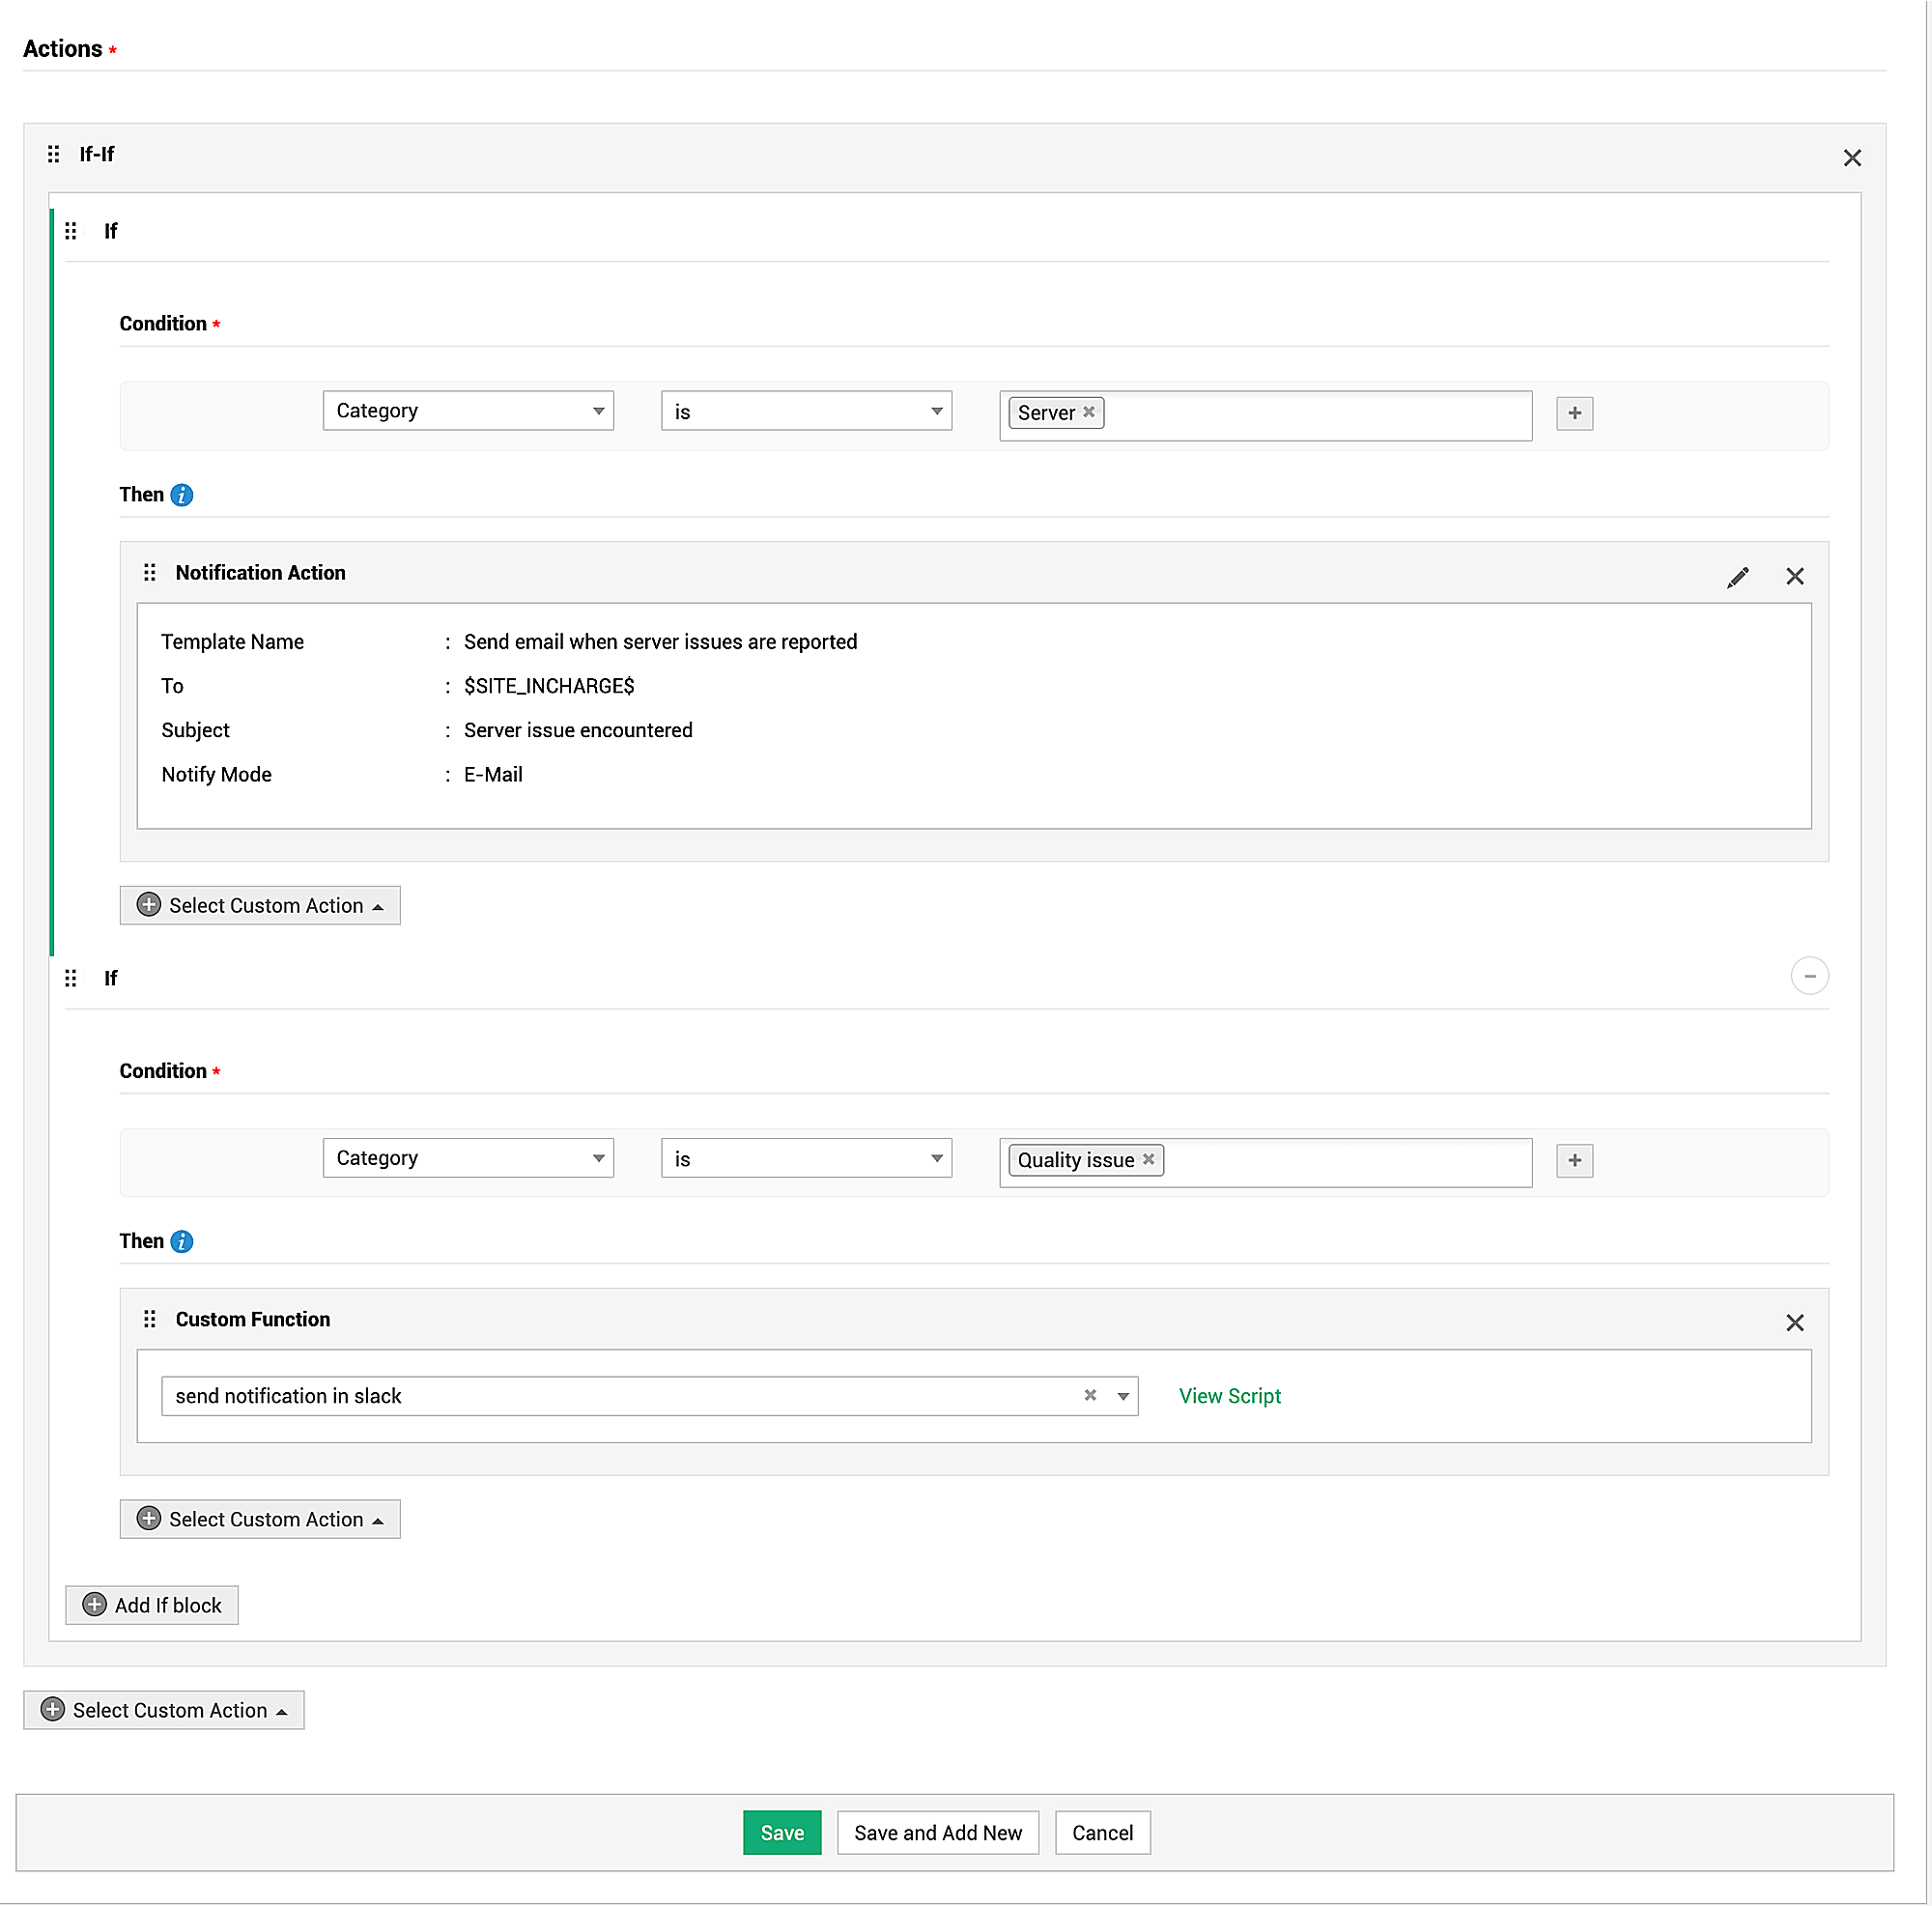1932x1906 pixels.
Task: Remove the Quality issue tag
Action: point(1148,1159)
